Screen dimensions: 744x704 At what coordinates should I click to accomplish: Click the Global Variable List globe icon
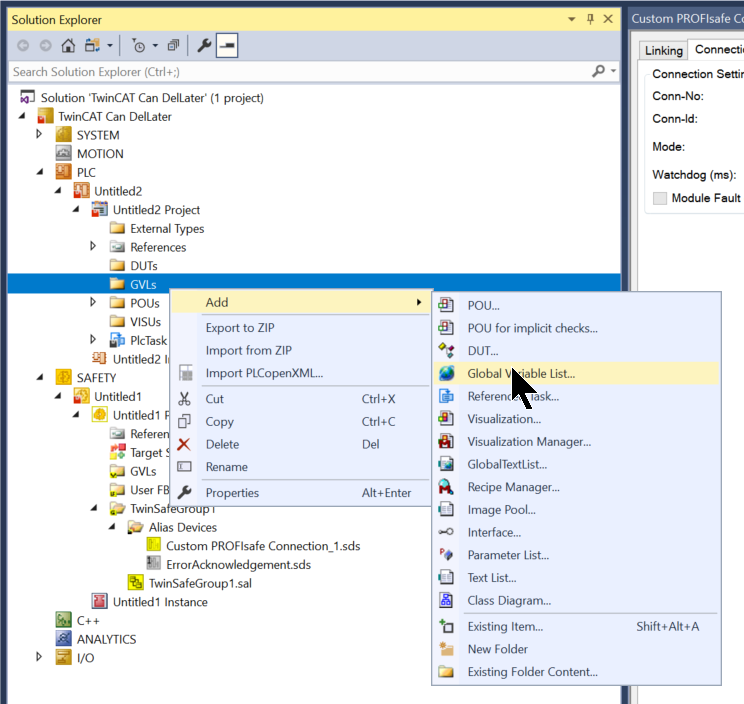pos(446,373)
